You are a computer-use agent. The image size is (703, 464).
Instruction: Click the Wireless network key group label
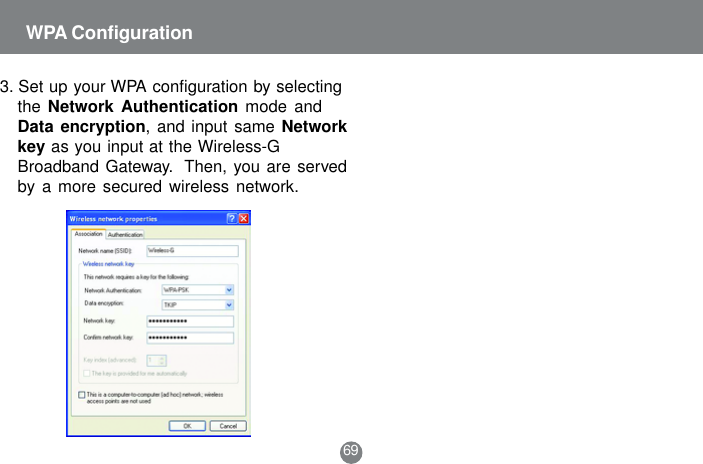pos(108,264)
